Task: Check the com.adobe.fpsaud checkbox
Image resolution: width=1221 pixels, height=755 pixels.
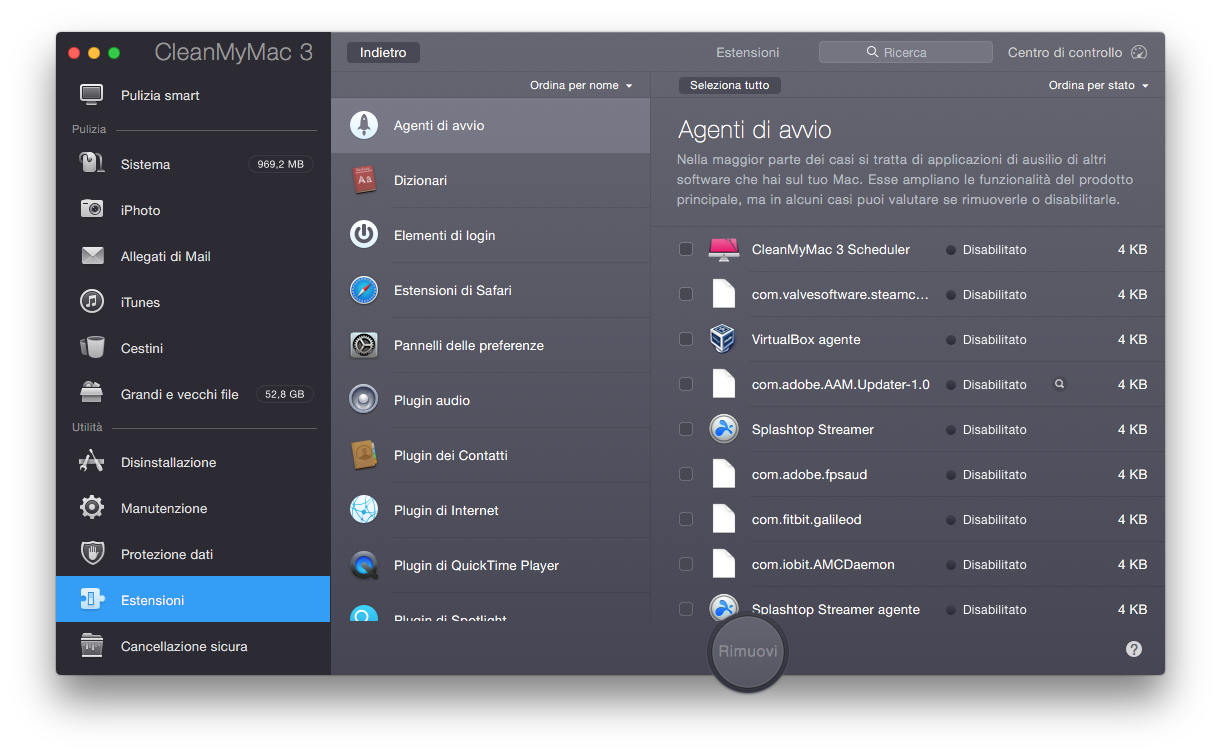Action: (686, 474)
